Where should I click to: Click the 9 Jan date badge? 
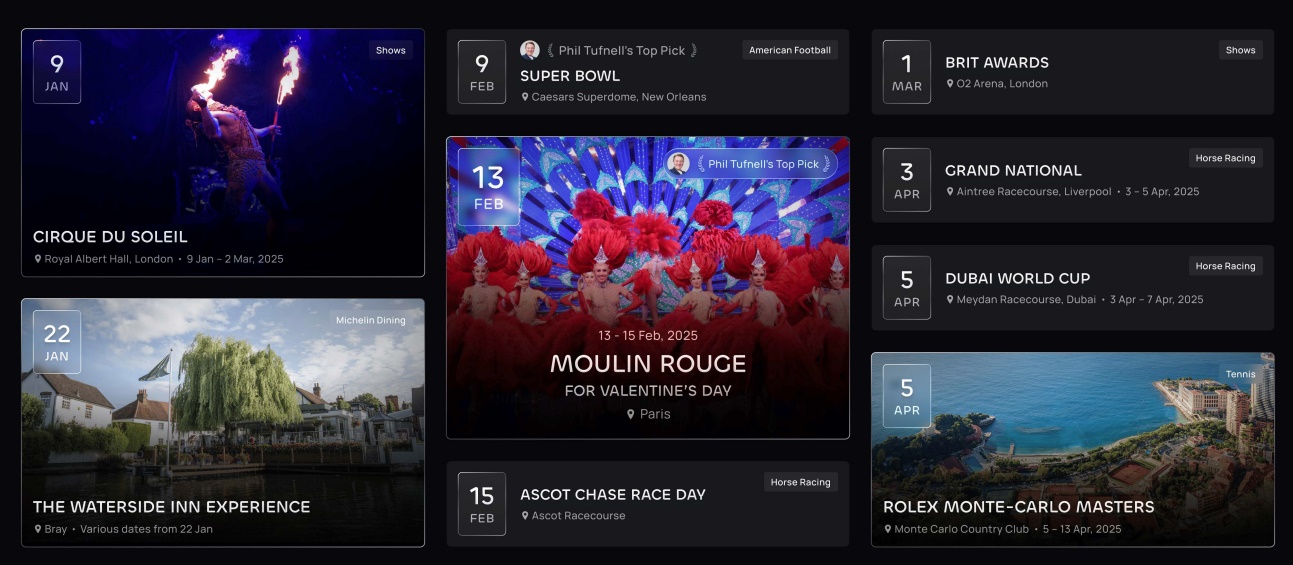point(57,72)
